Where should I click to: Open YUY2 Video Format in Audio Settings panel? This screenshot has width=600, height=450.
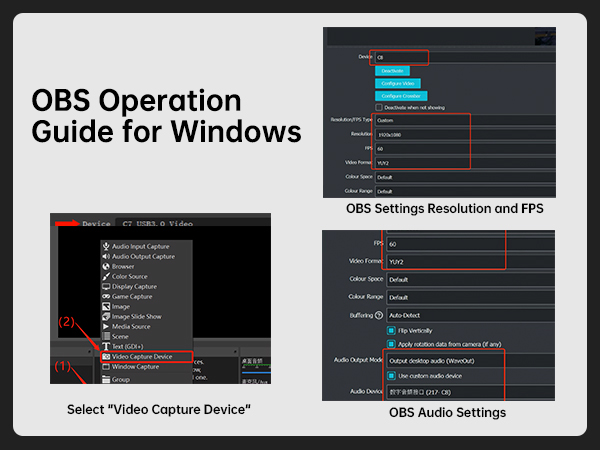click(471, 262)
